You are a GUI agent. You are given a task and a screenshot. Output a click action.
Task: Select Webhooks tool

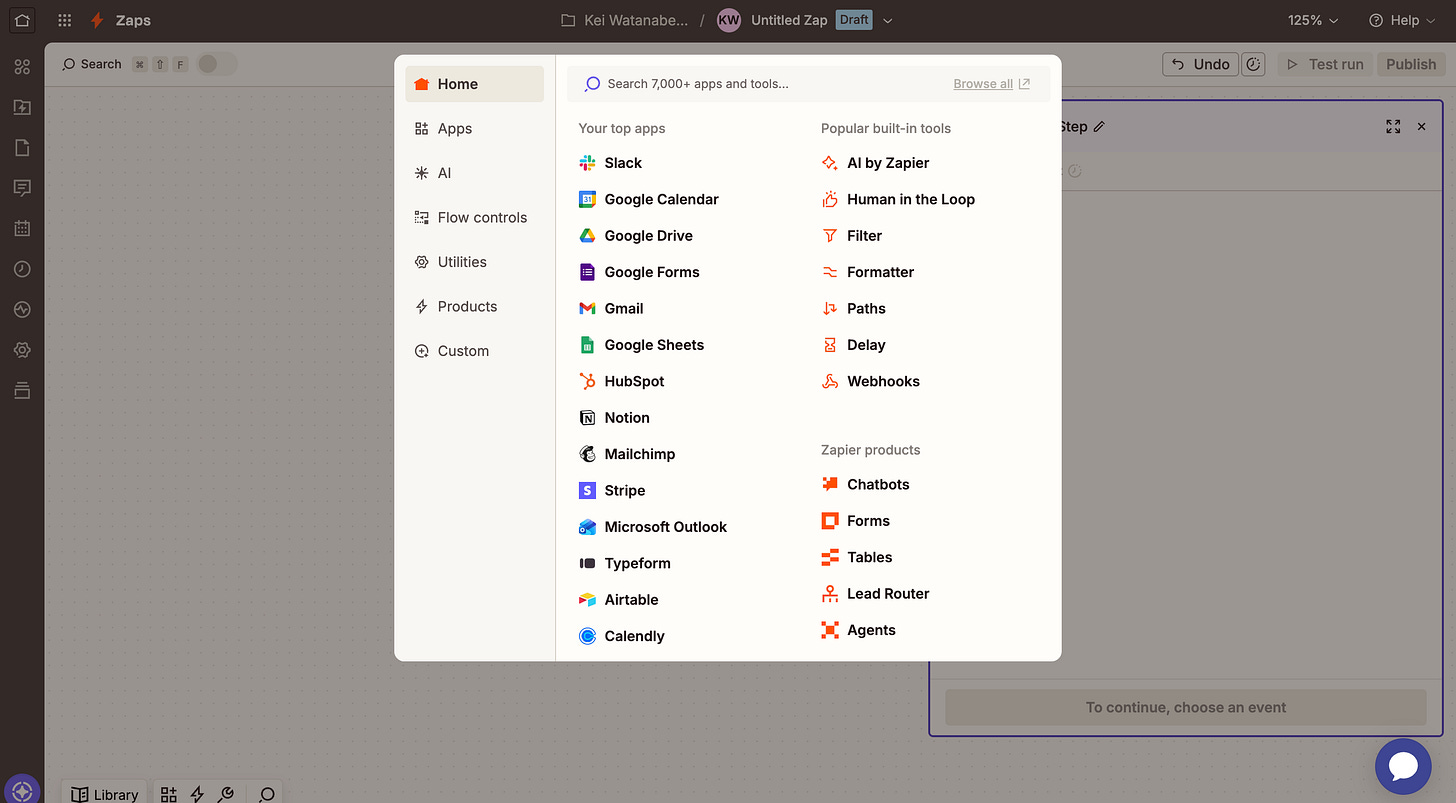870,381
